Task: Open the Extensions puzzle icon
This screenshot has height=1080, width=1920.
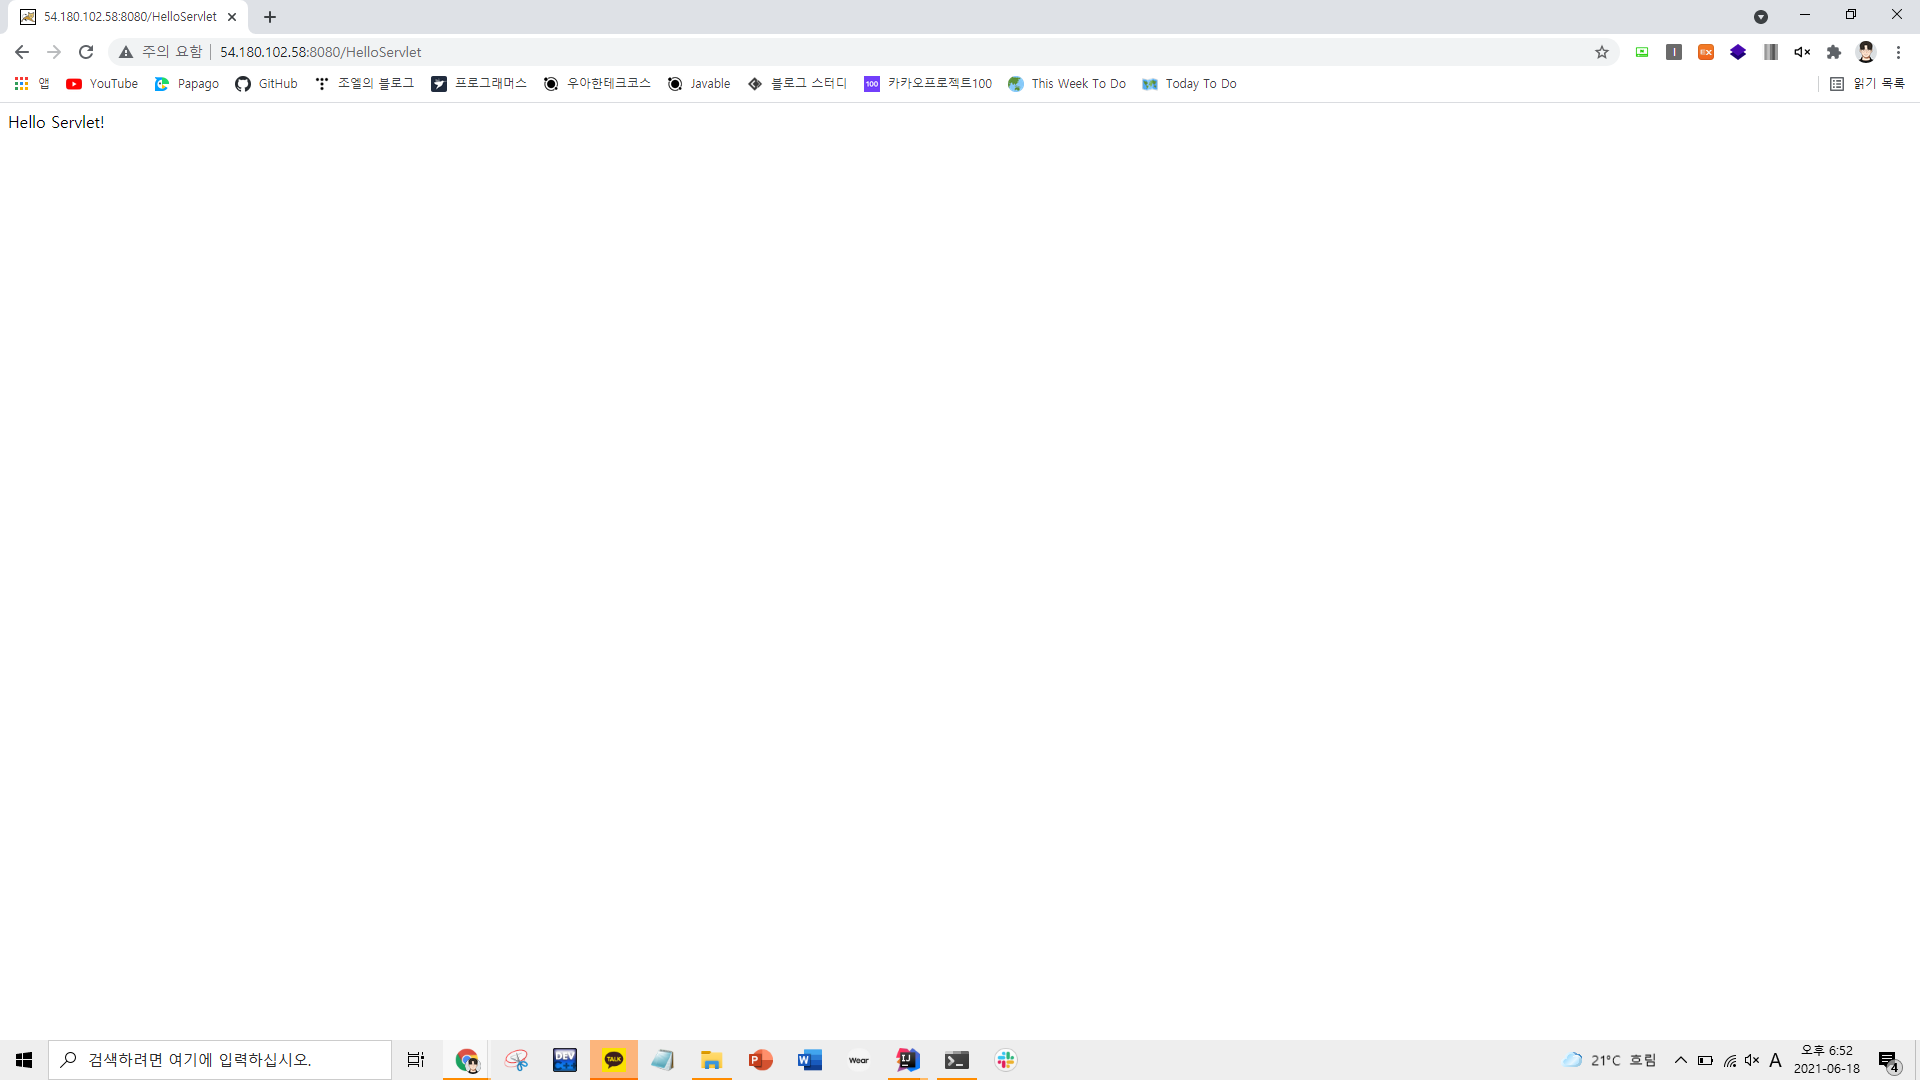Action: [x=1834, y=52]
